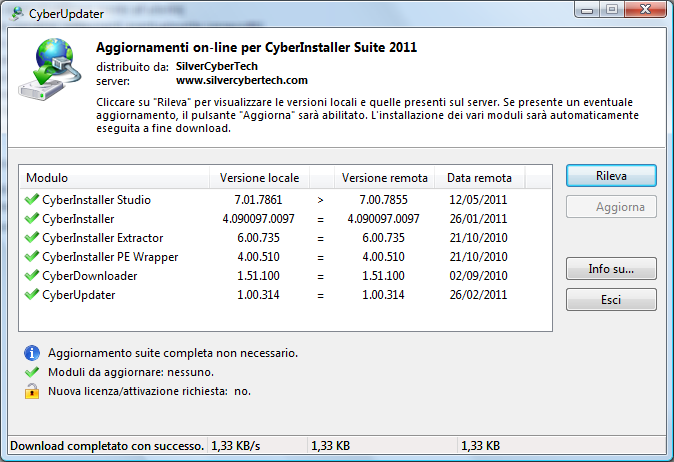Click local version 1.51.100
This screenshot has height=462, width=674.
tap(258, 275)
